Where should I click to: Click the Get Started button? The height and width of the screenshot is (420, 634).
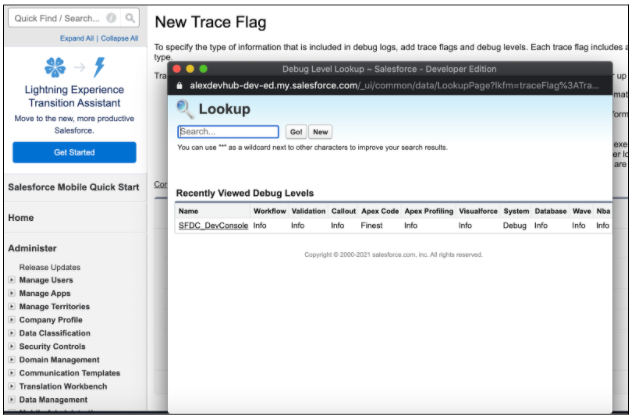[74, 152]
